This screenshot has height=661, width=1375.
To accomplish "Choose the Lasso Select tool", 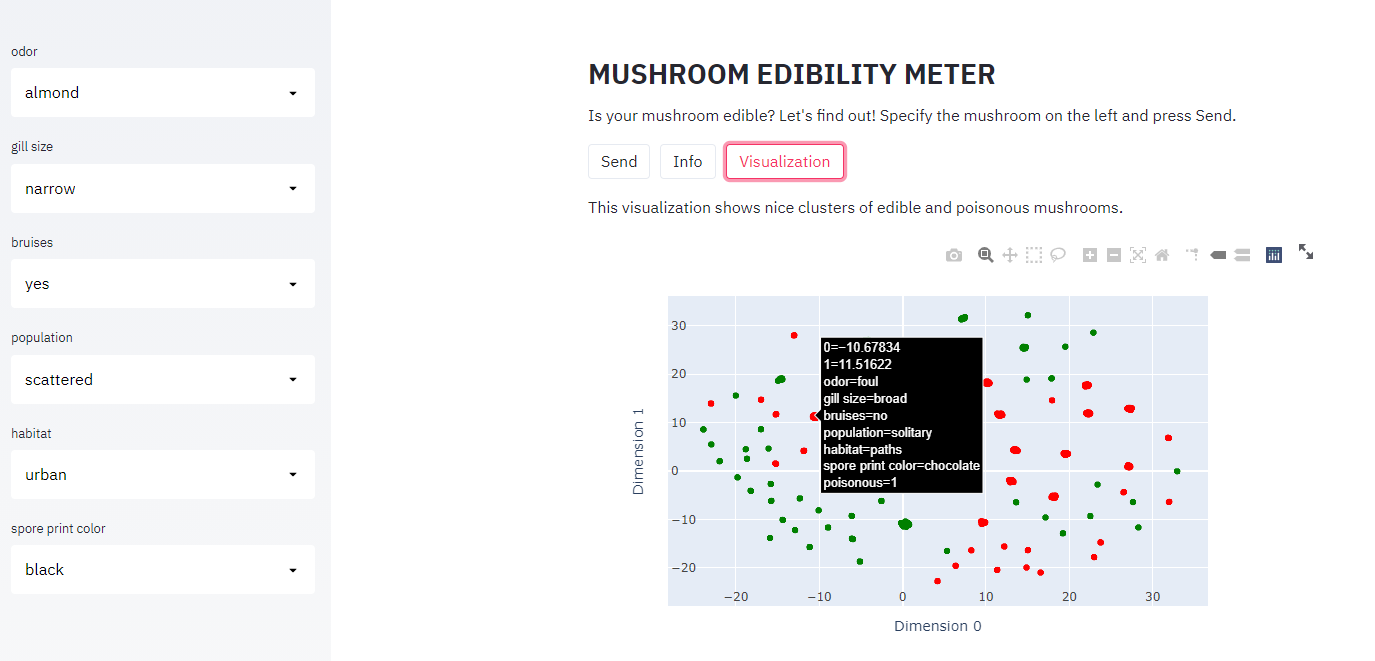I will coord(1058,255).
